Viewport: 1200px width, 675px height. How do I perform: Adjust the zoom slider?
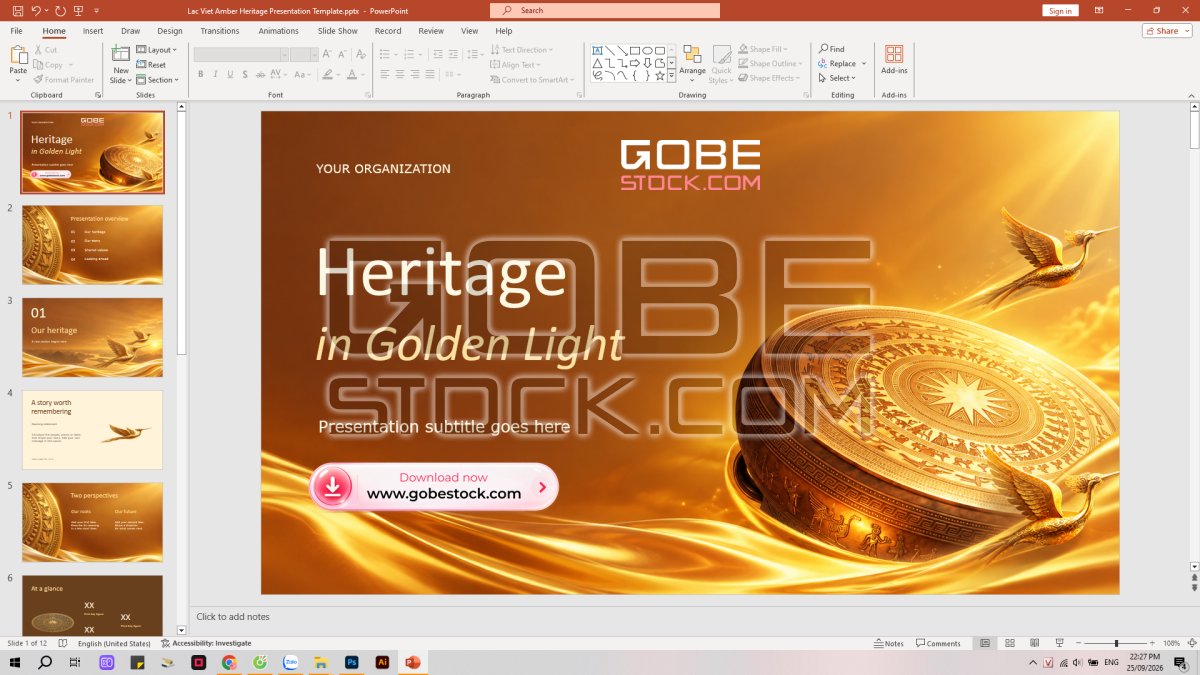pos(1116,643)
